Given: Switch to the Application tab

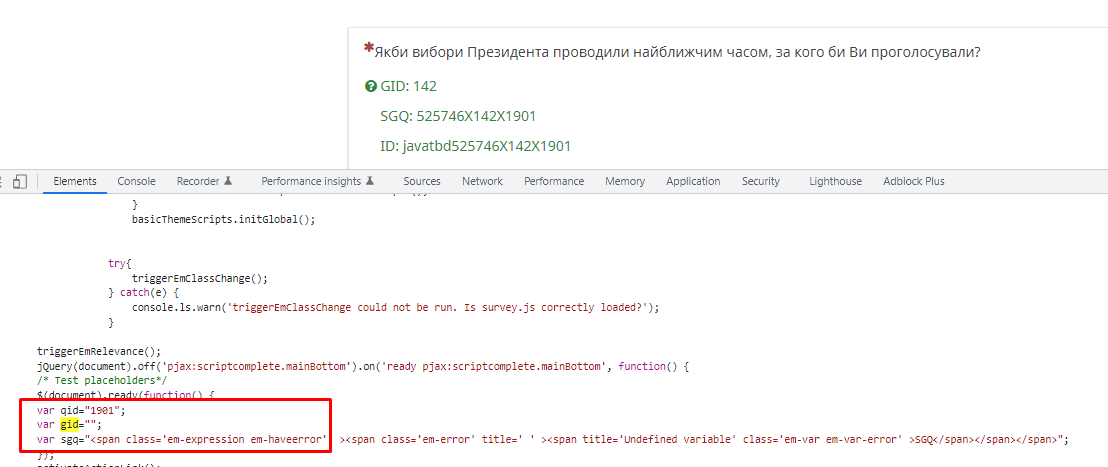Looking at the screenshot, I should coord(693,181).
